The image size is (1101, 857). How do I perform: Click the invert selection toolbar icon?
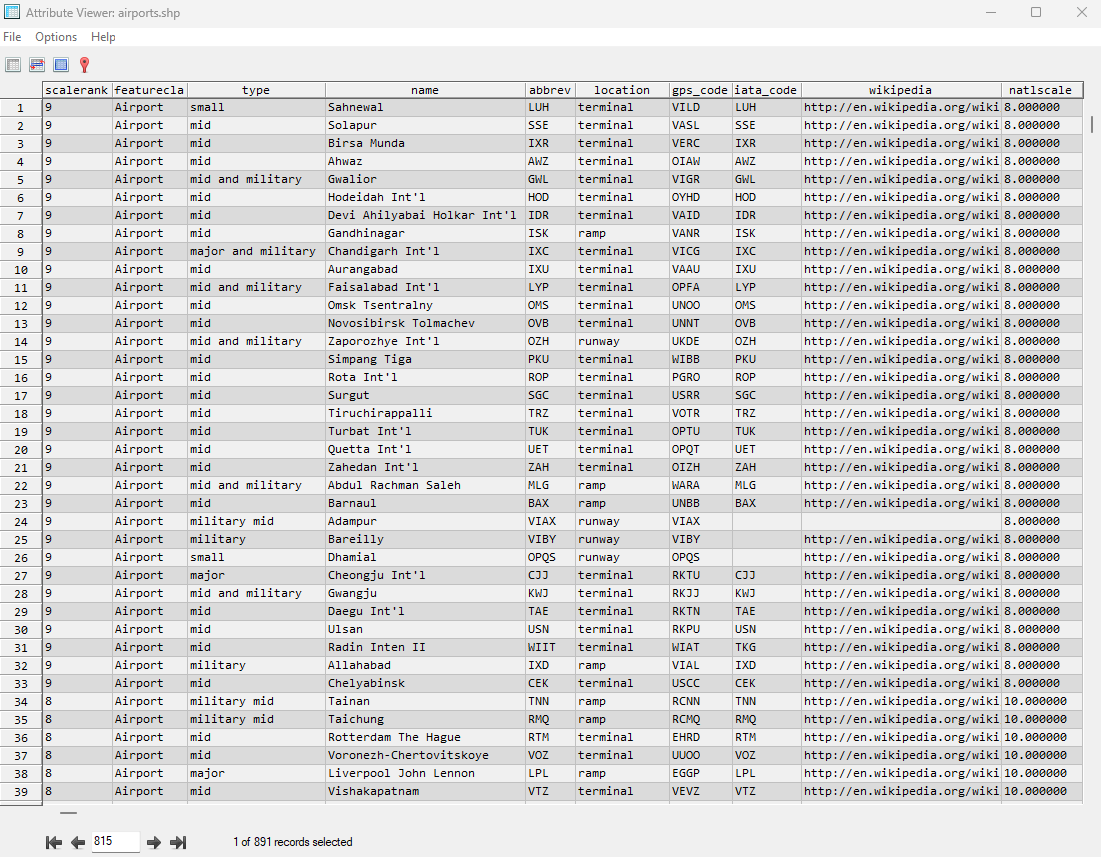pos(37,65)
